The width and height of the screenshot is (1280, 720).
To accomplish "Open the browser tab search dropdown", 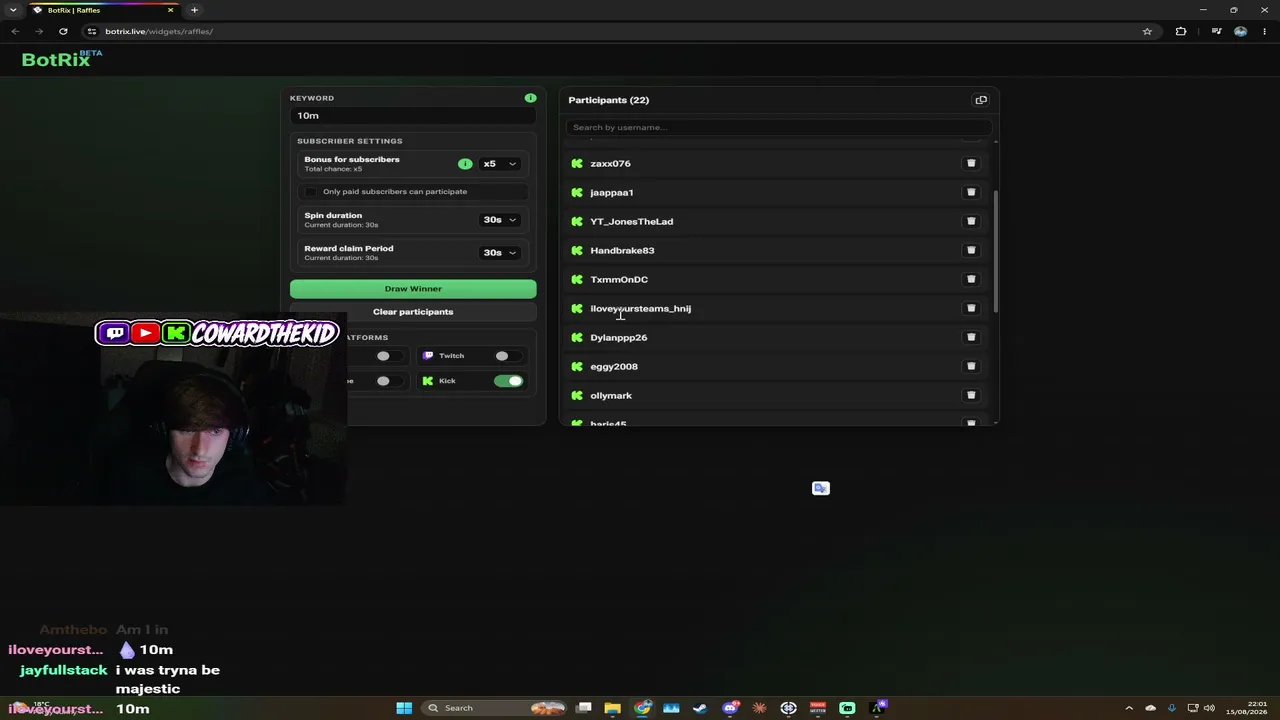I will (x=13, y=10).
